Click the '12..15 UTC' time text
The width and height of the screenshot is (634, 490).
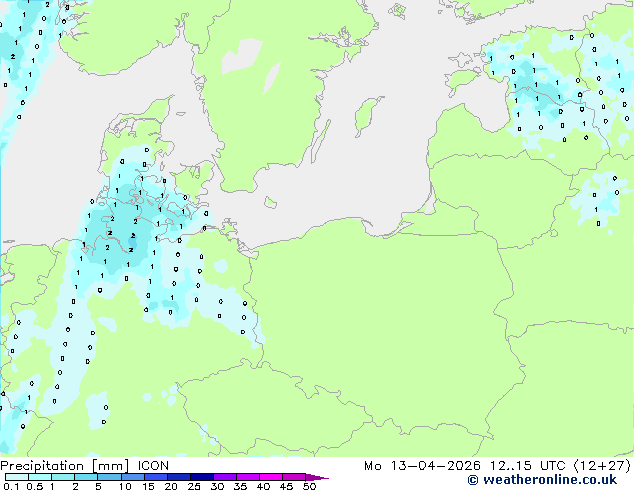[x=527, y=466]
